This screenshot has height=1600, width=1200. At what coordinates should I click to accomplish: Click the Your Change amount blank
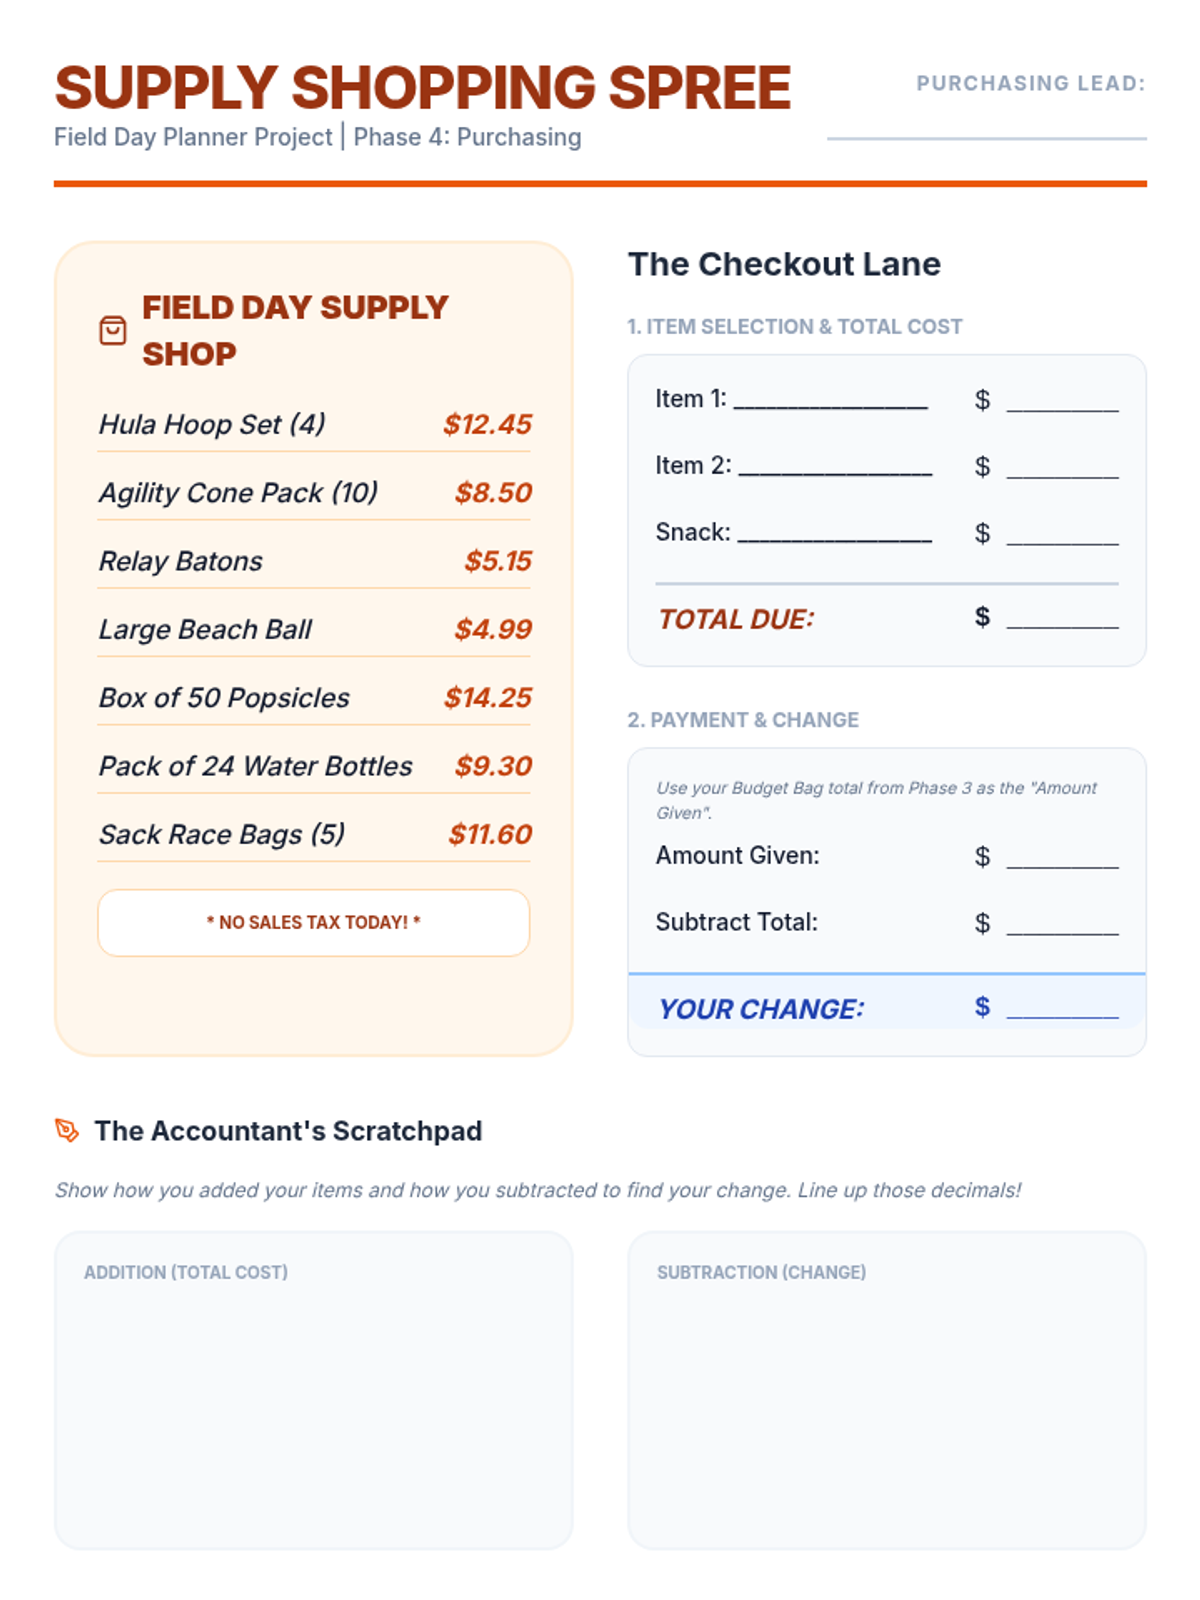tap(1062, 1008)
